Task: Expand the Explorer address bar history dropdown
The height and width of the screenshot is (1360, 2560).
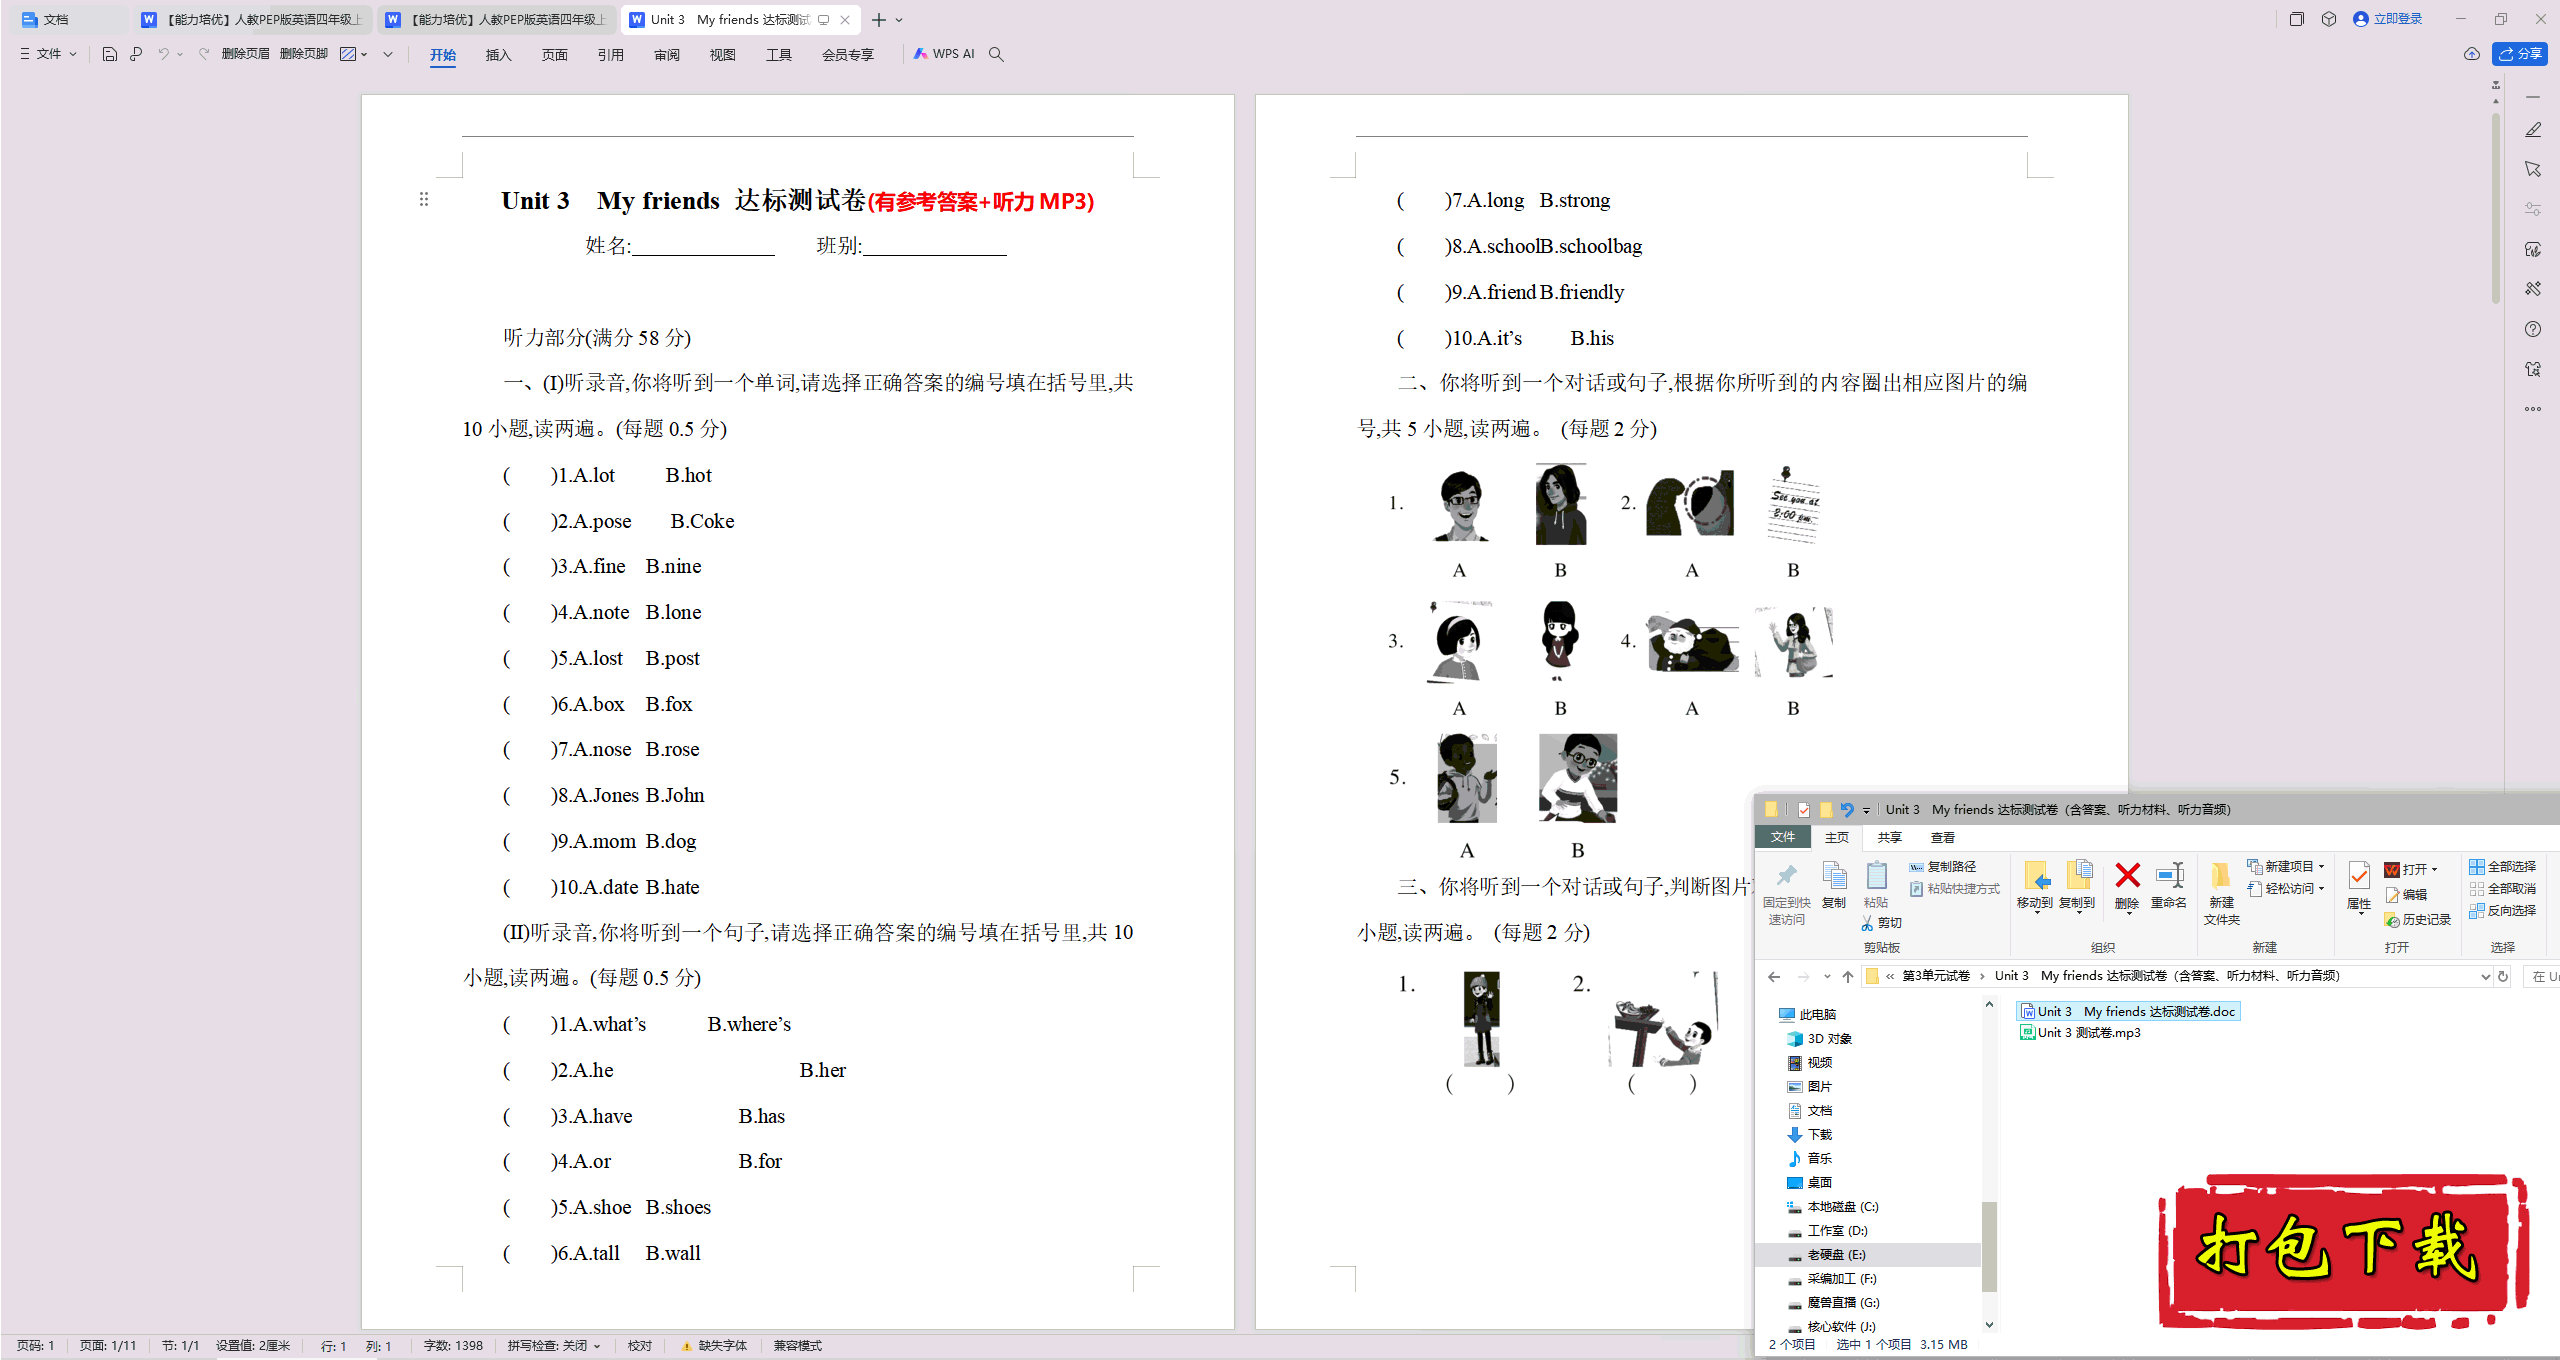Action: pyautogui.click(x=2485, y=977)
